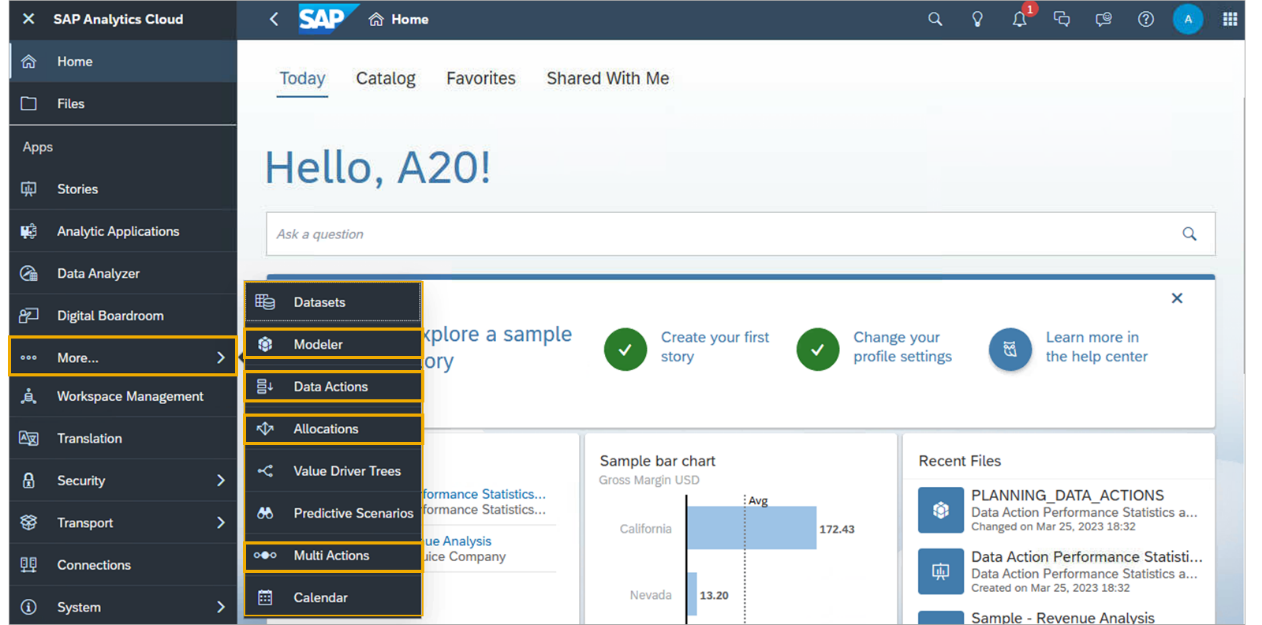
Task: Open the discussions chat icon
Action: point(1062,19)
